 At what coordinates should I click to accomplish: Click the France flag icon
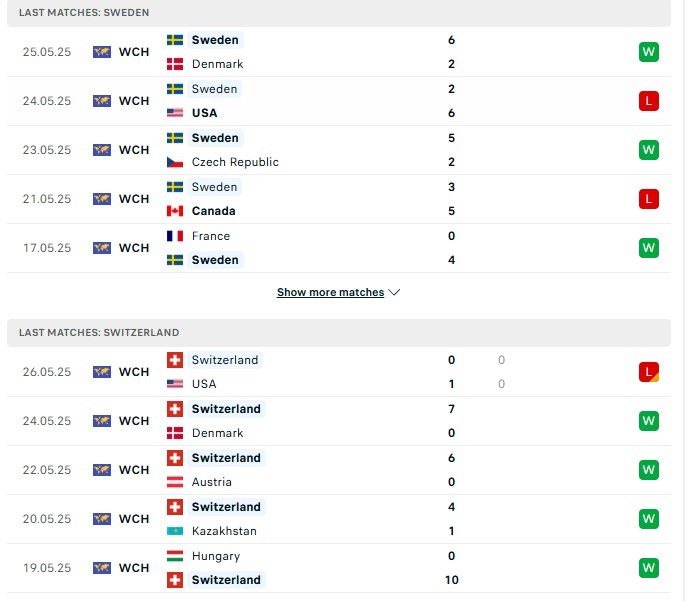[x=175, y=236]
